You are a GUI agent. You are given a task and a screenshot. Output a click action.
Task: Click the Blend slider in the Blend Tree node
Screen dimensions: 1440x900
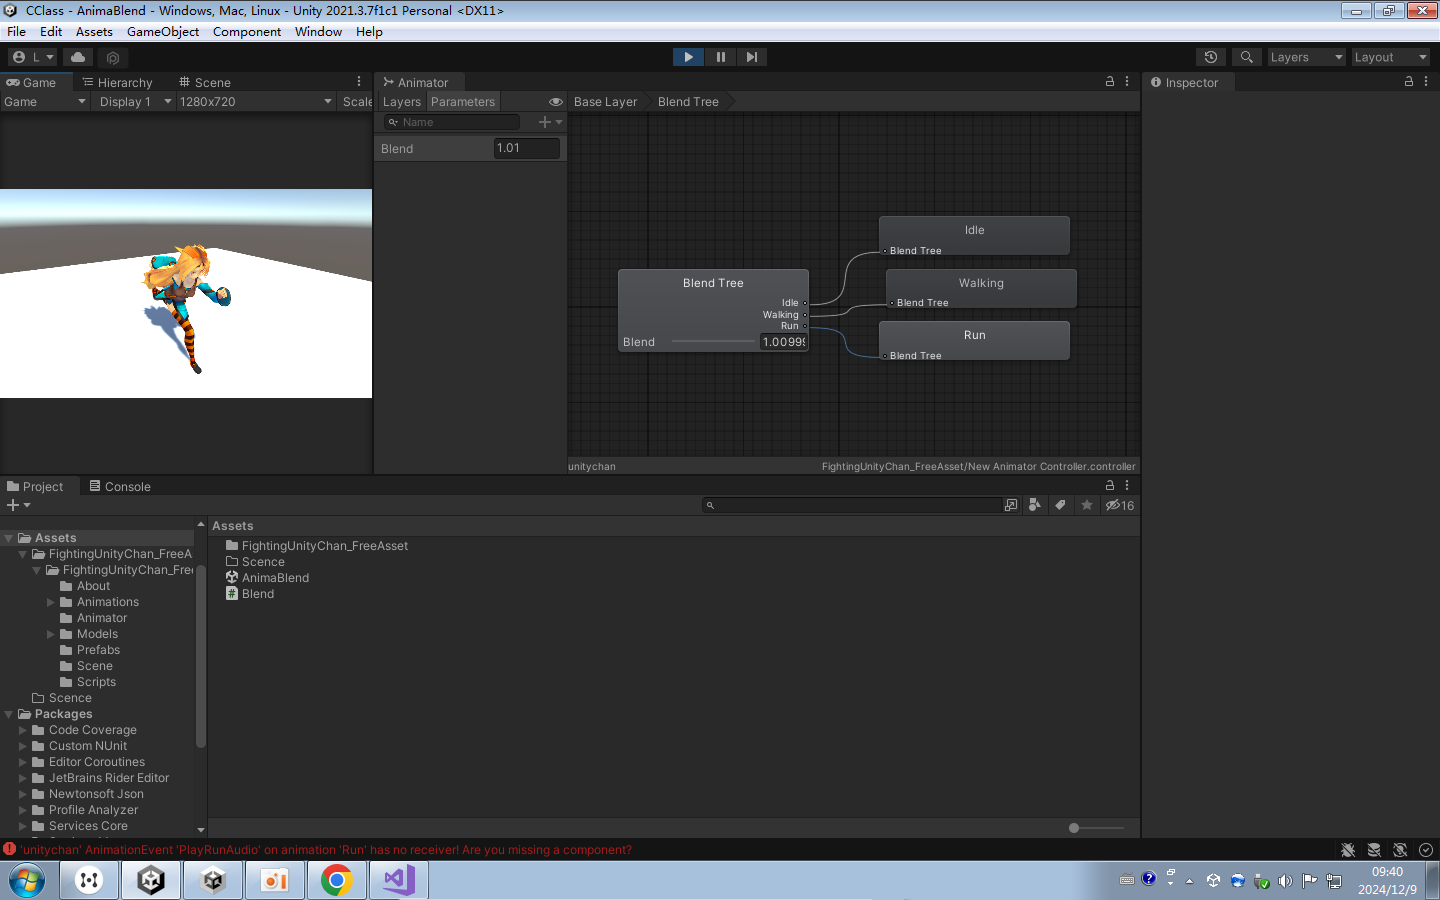[x=713, y=342]
